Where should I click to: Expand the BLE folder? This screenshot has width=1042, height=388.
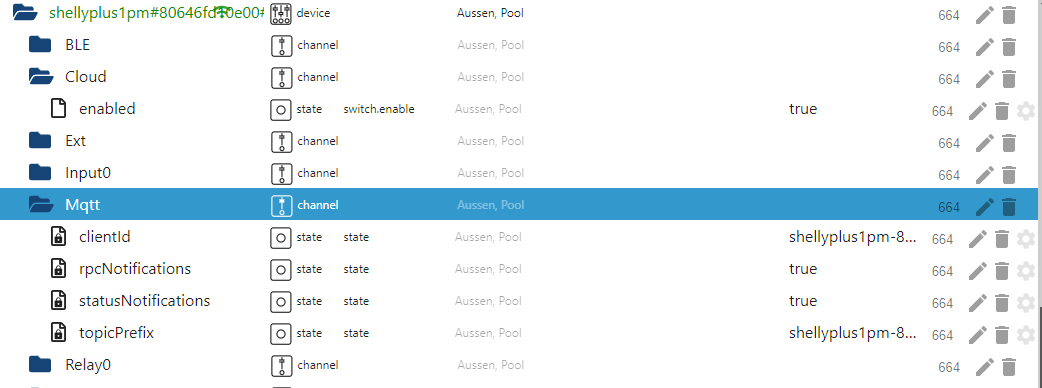pos(41,45)
